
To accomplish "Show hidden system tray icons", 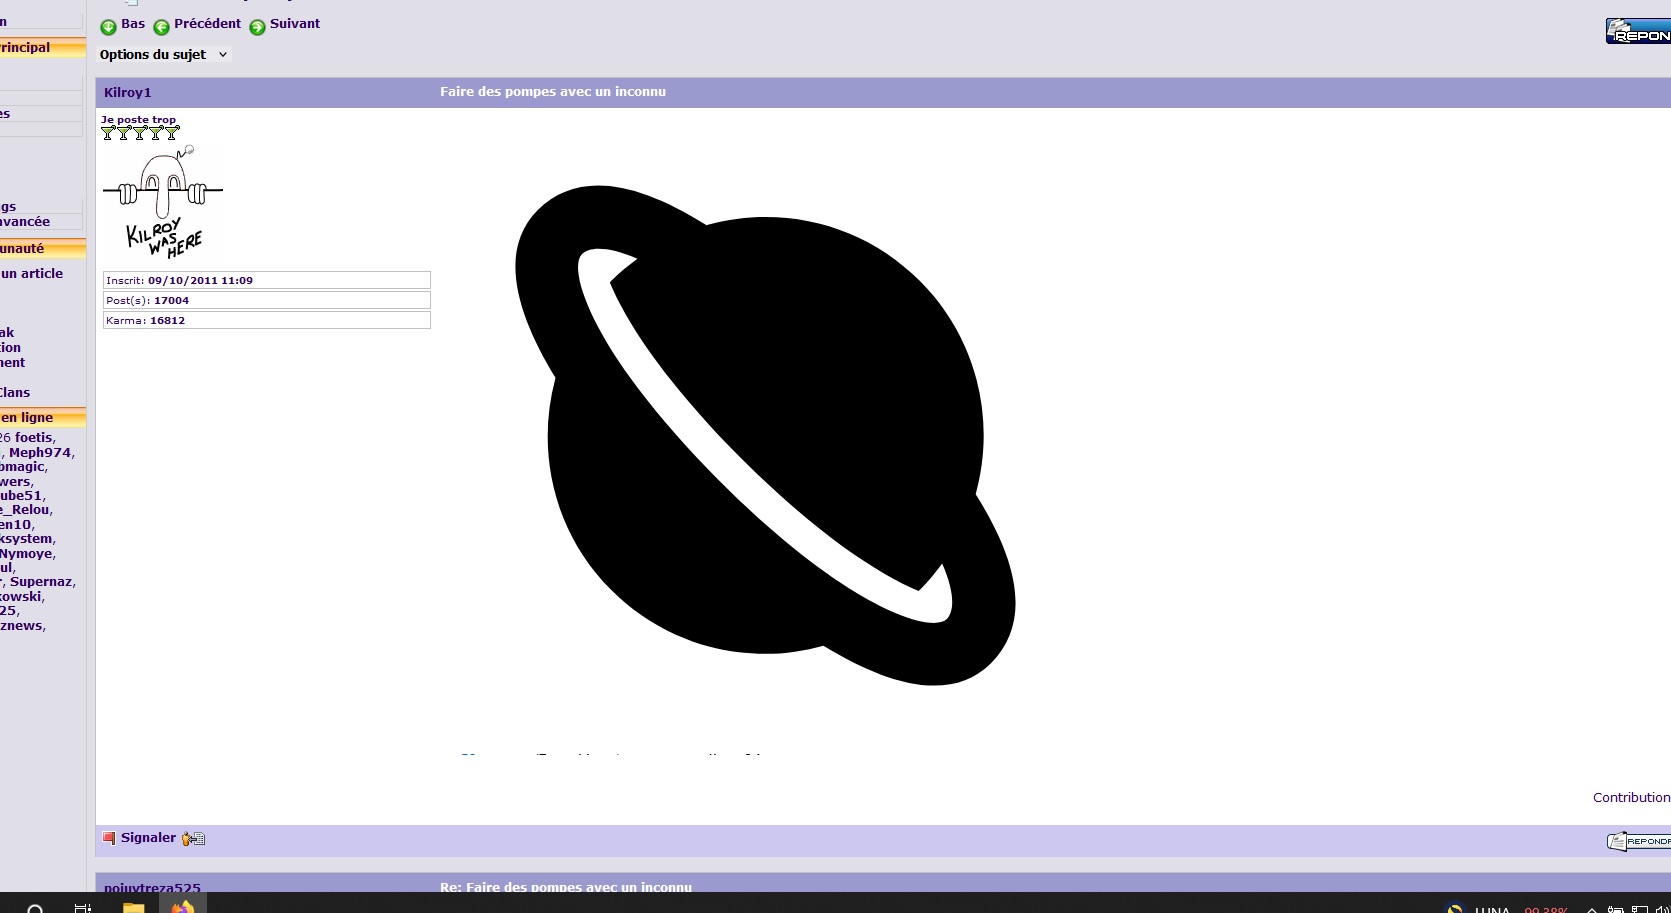I will [x=1592, y=909].
